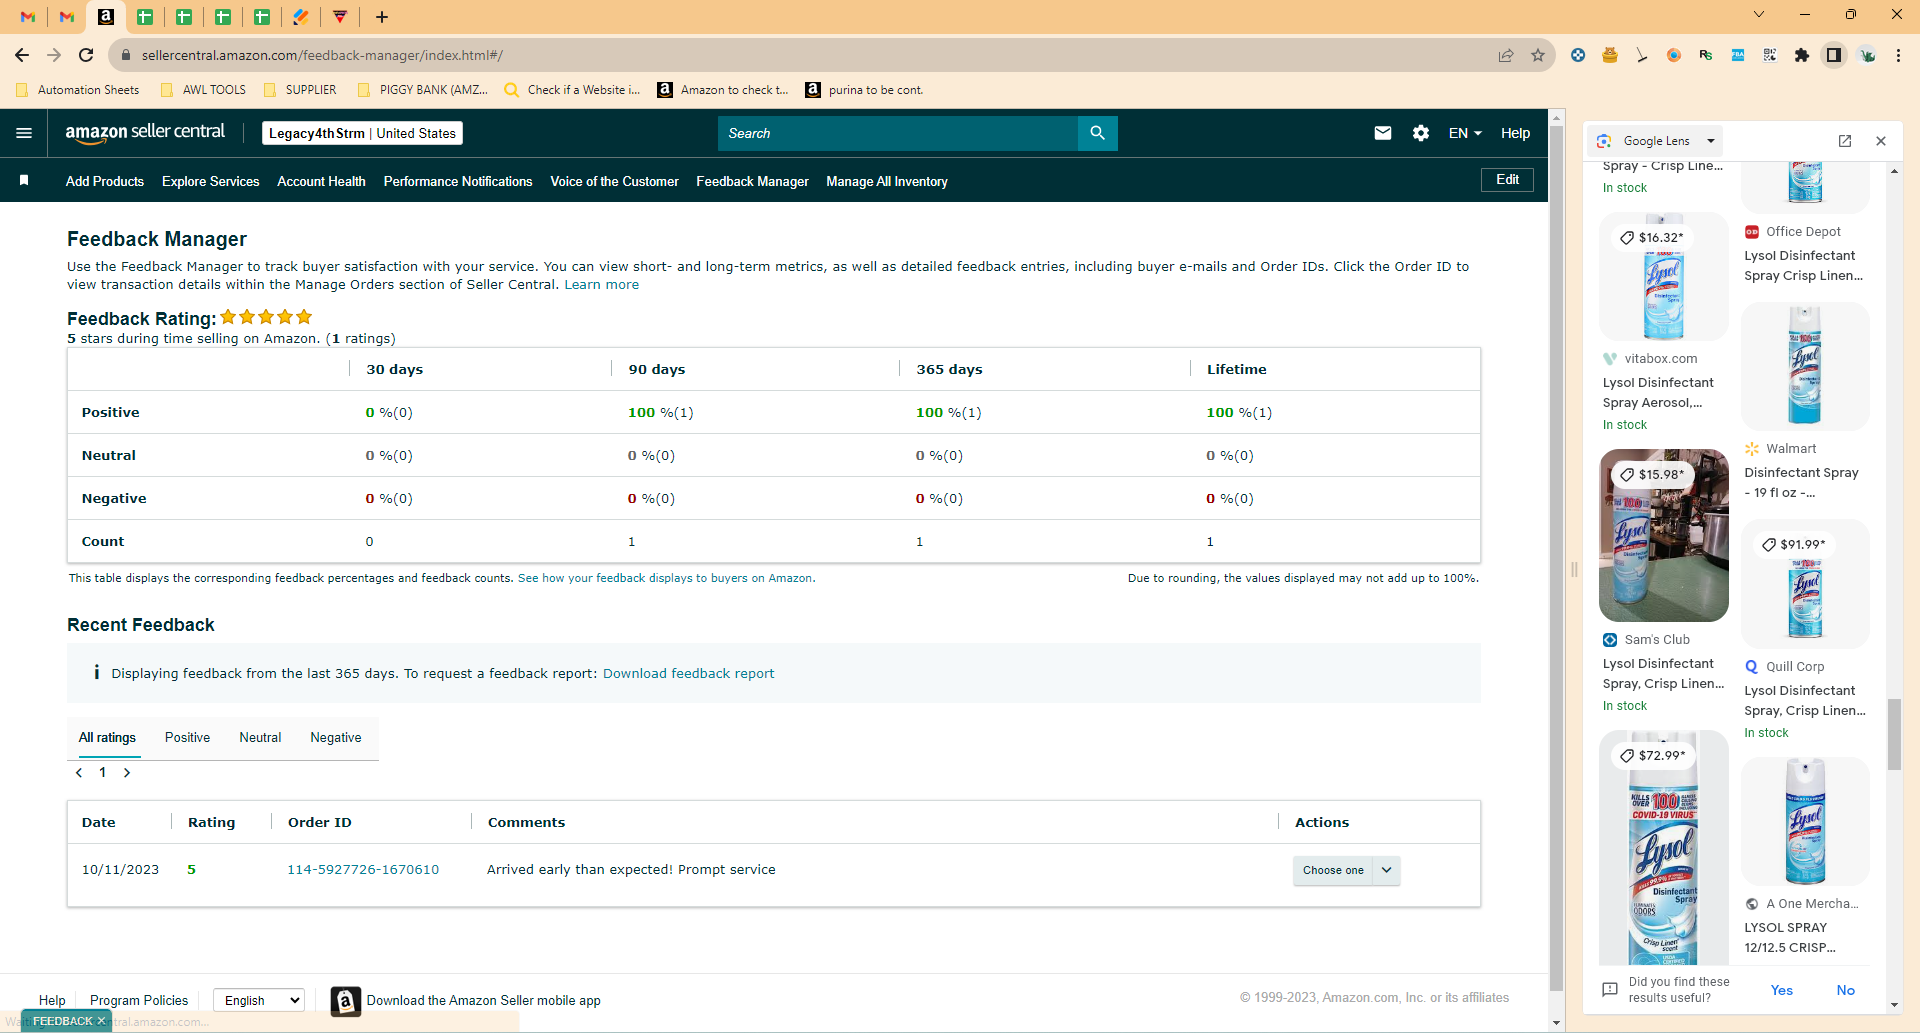Viewport: 1920px width, 1033px height.
Task: Click the share page icon in address bar
Action: pos(1506,55)
